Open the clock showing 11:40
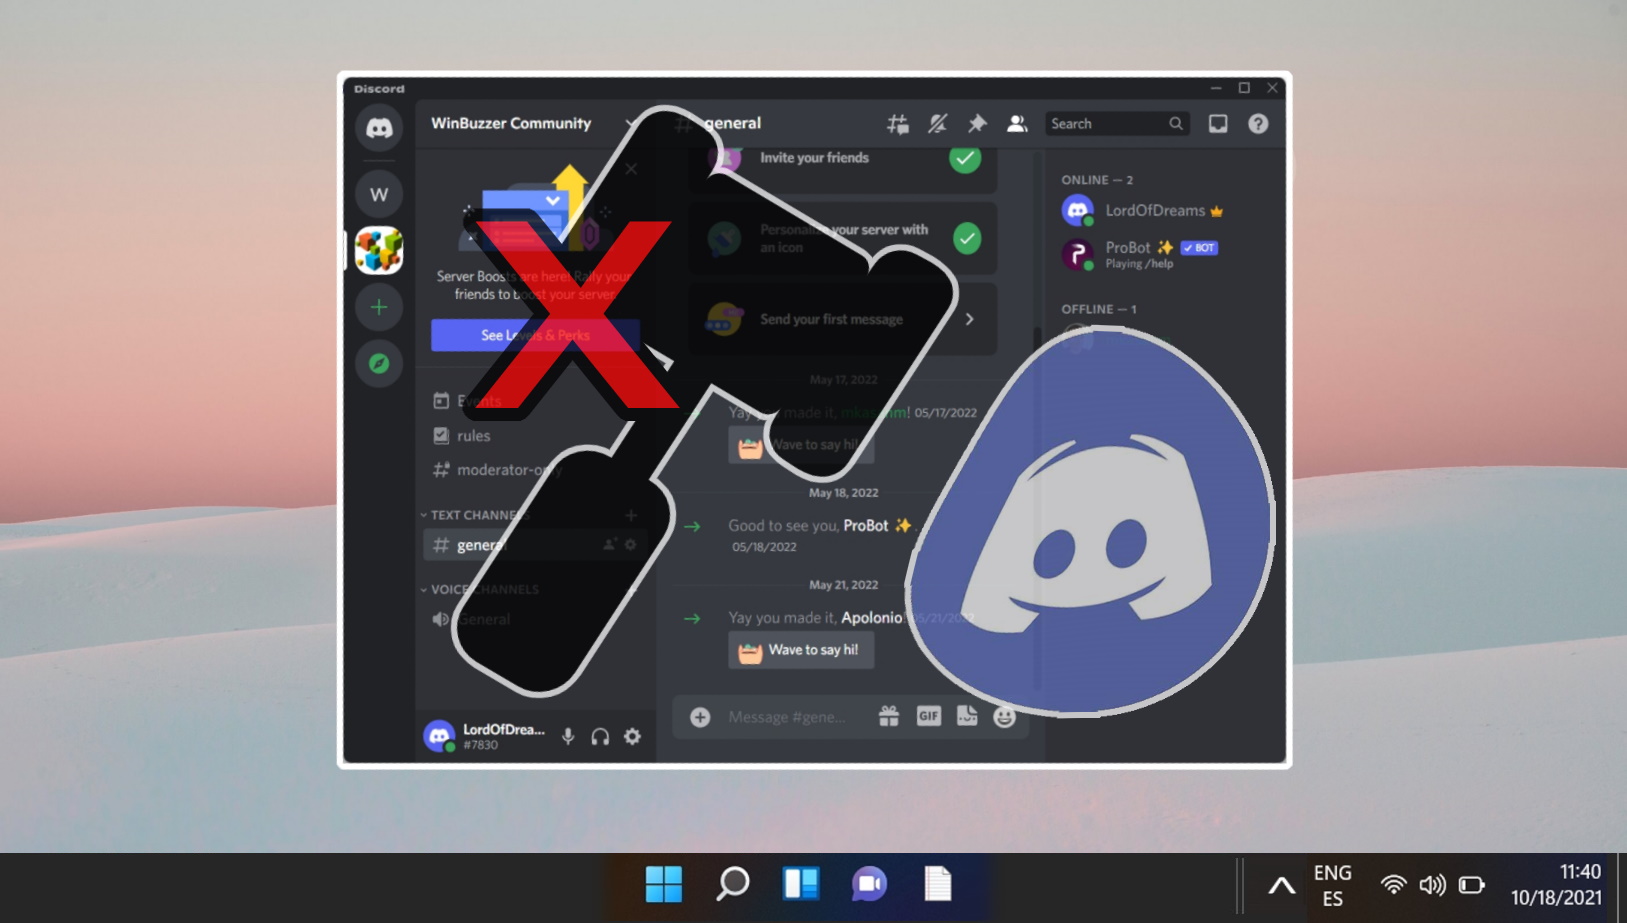The width and height of the screenshot is (1627, 923). (x=1556, y=885)
